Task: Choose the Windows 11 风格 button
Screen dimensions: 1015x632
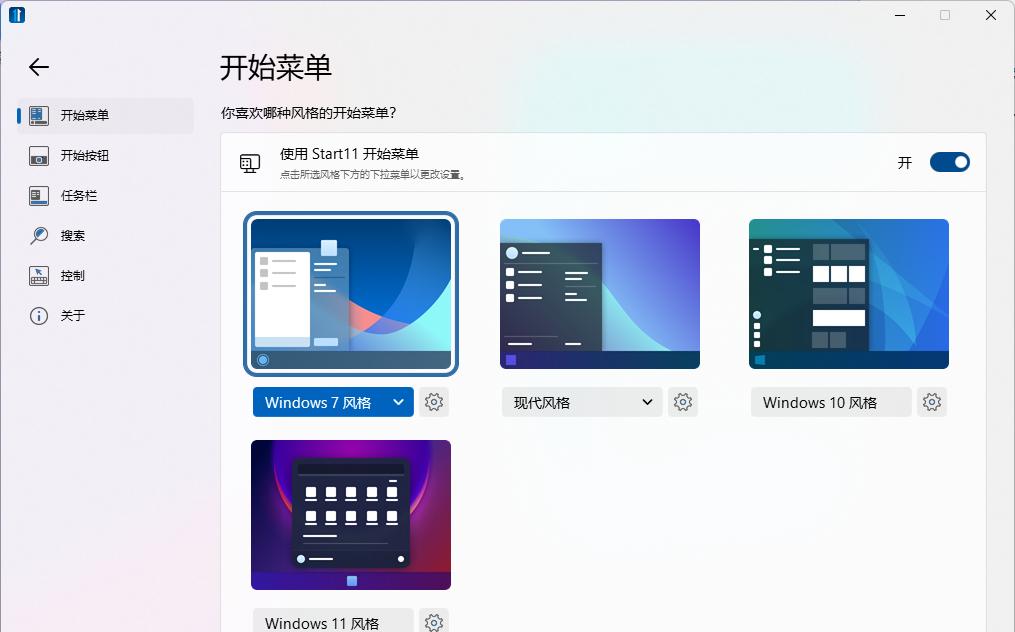Action: pos(333,622)
